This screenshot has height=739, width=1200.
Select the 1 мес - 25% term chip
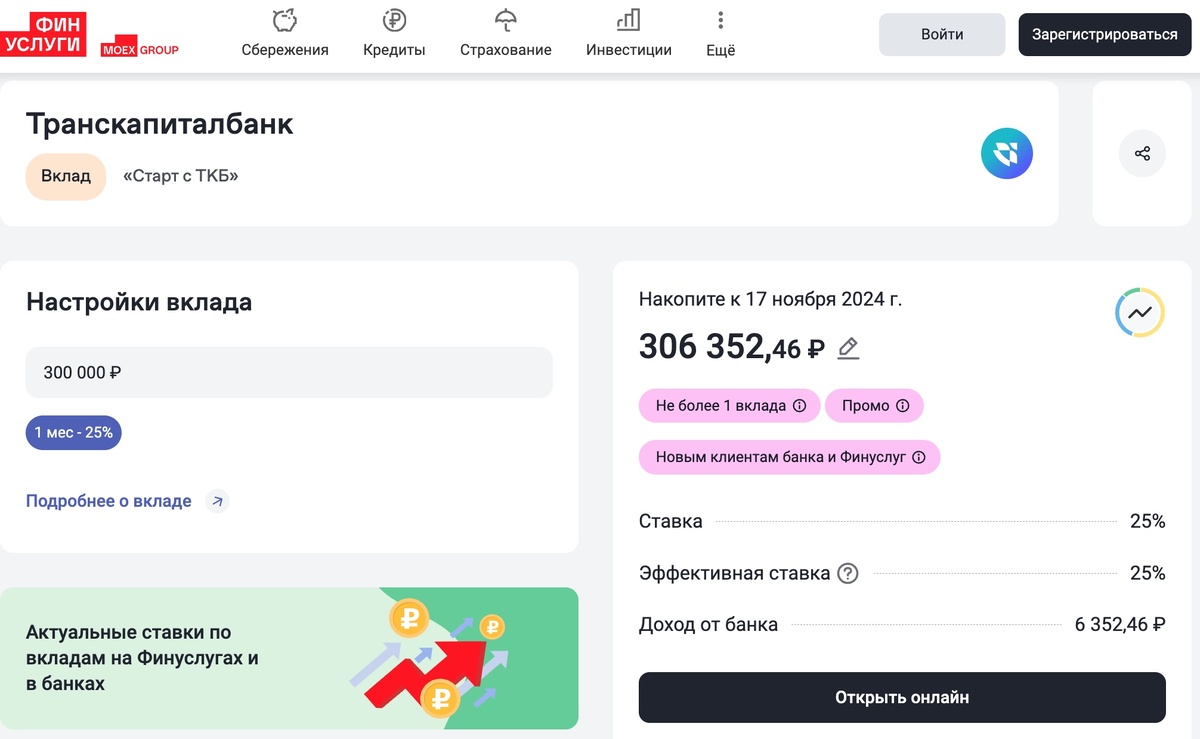click(x=73, y=432)
